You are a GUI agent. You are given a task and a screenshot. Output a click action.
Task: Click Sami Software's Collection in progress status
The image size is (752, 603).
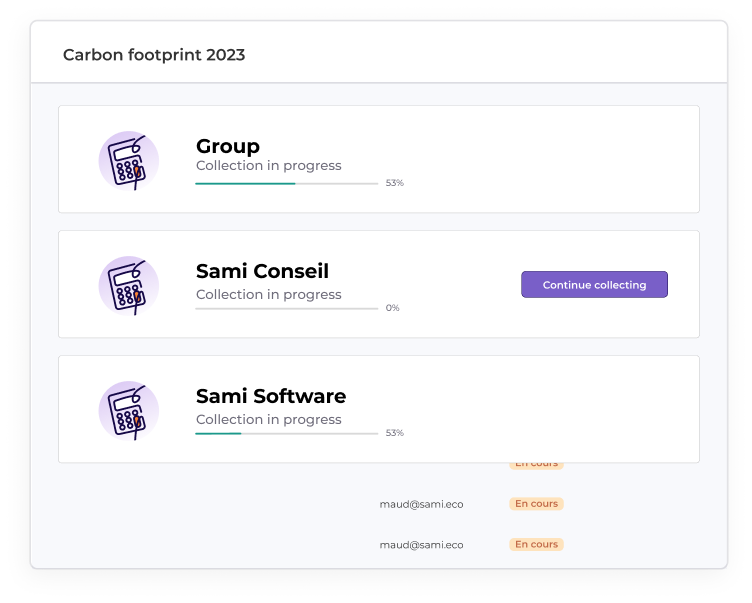[269, 420]
